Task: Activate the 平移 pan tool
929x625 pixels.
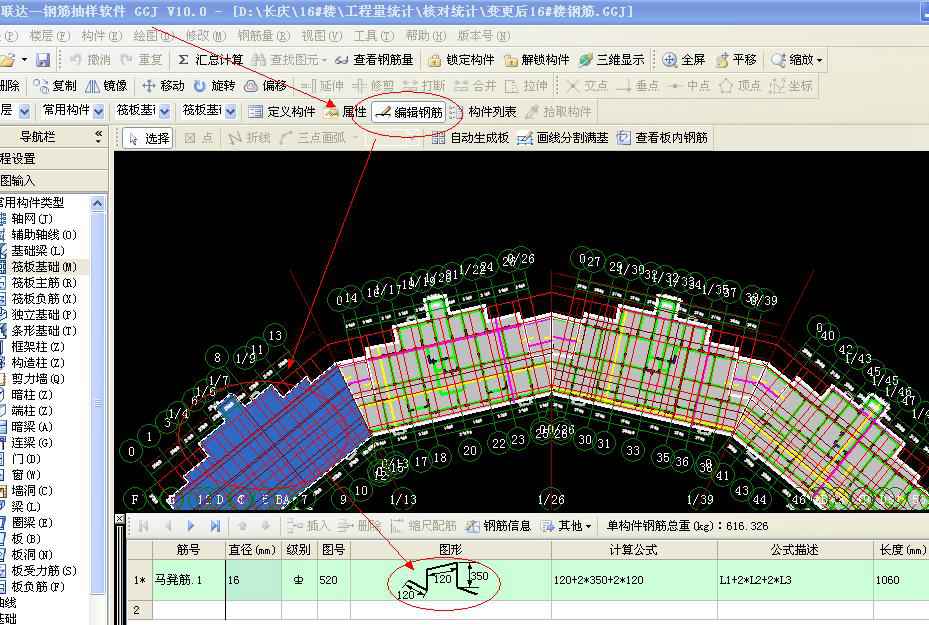Action: (736, 60)
